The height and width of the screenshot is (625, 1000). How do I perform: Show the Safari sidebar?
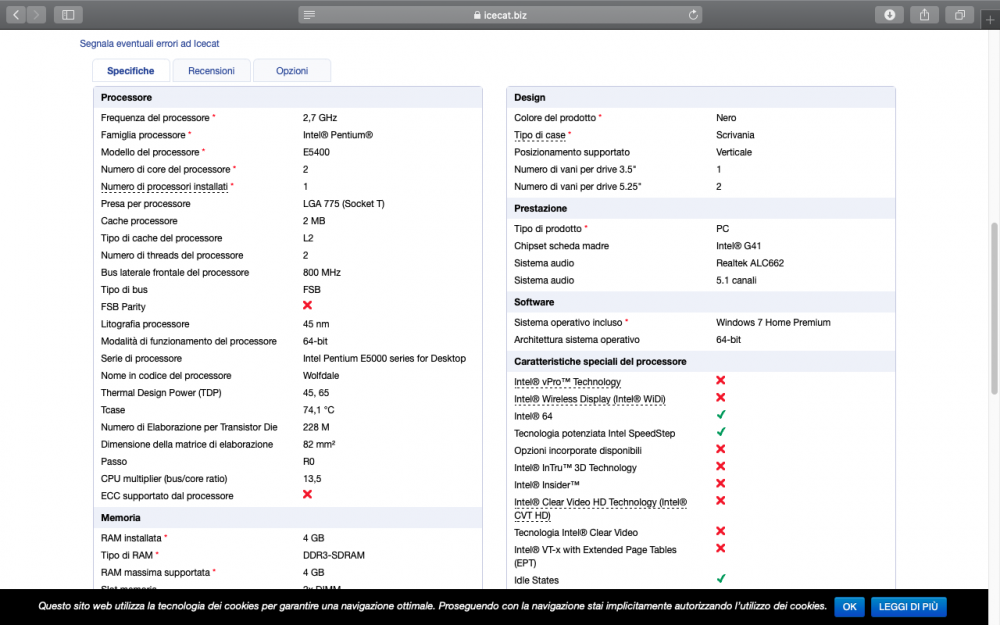click(x=68, y=15)
